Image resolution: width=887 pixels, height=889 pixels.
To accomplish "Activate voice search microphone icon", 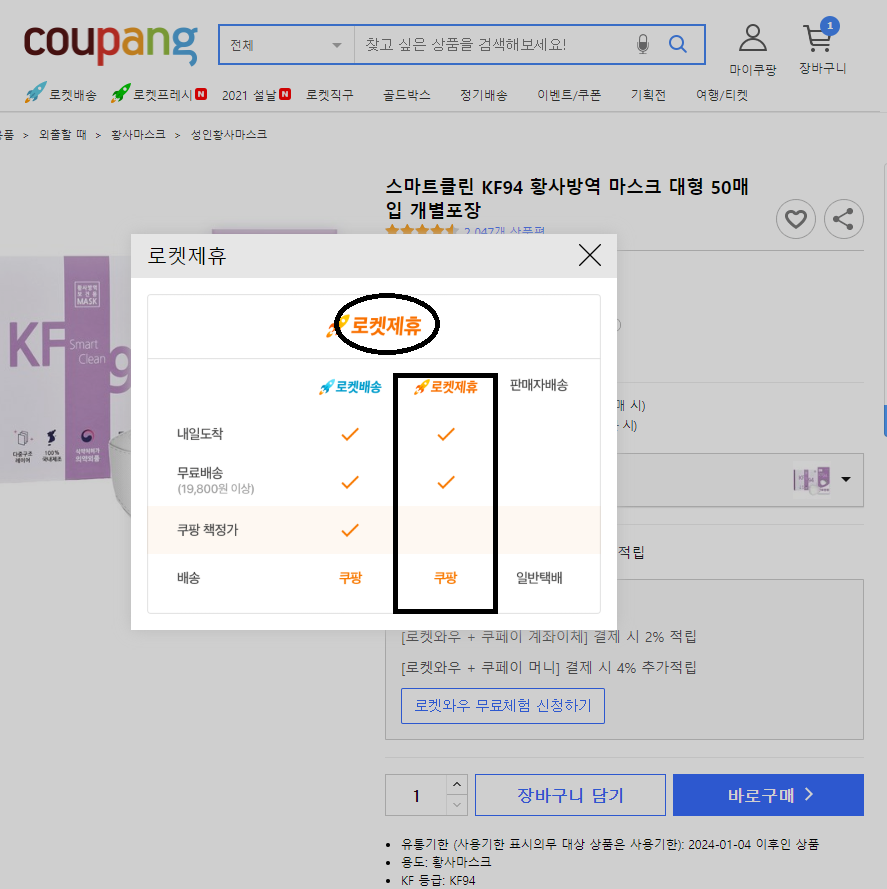I will [x=643, y=44].
